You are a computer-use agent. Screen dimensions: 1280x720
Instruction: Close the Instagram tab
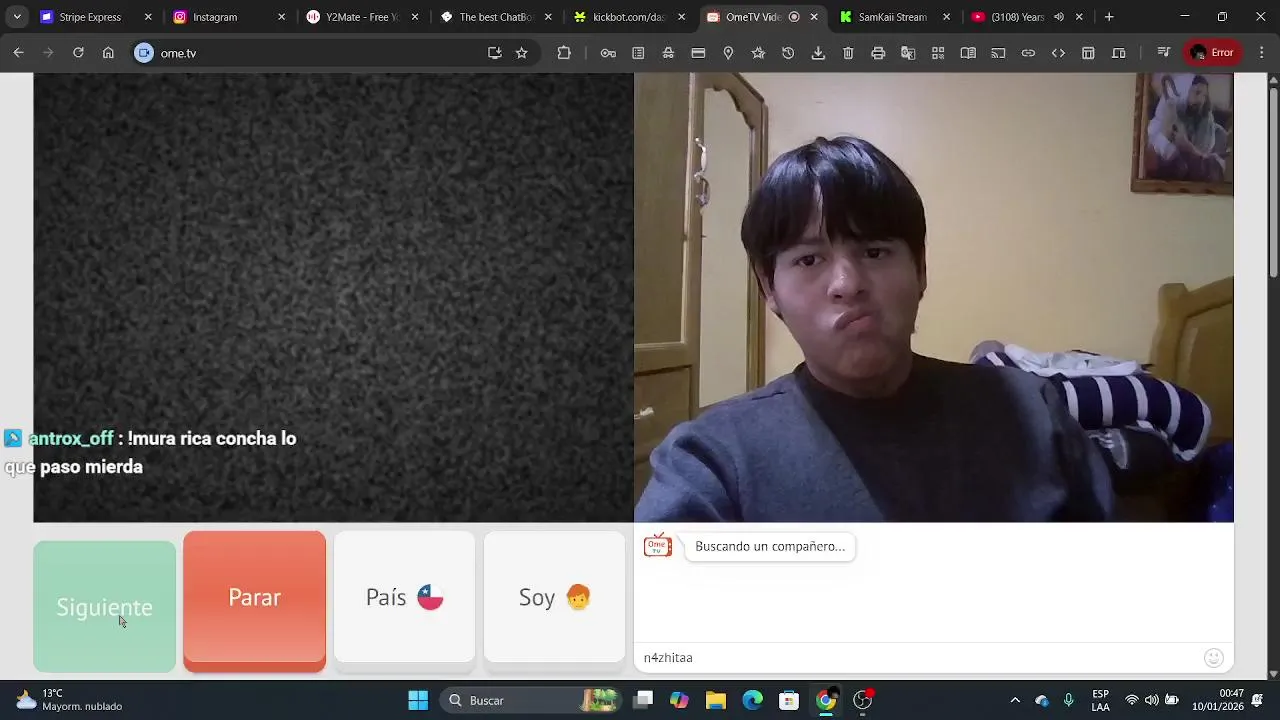click(281, 17)
